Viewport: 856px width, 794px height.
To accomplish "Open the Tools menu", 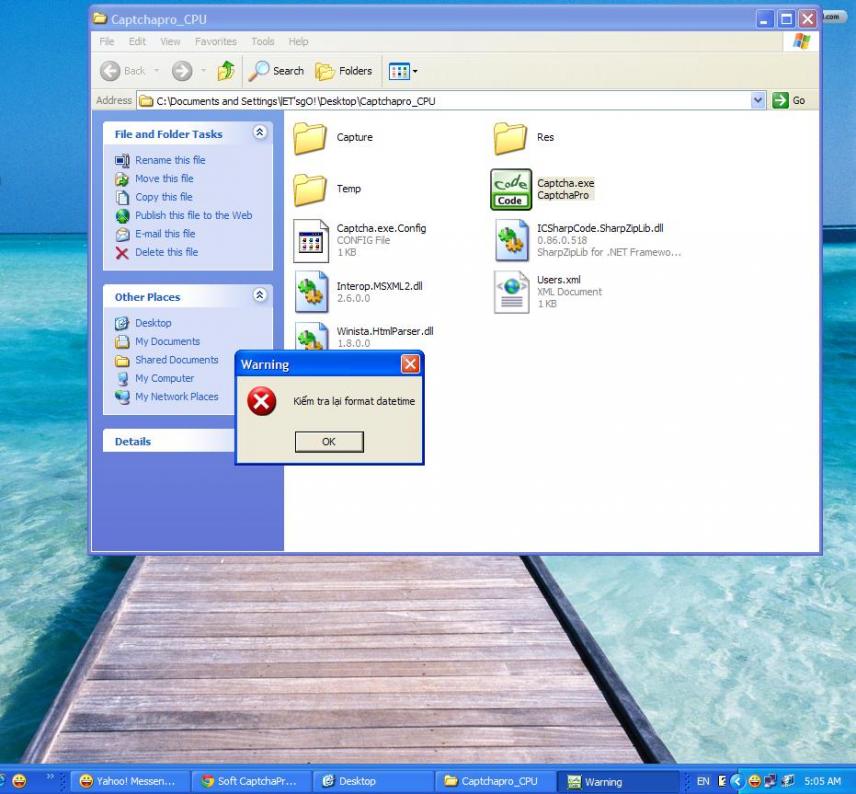I will click(x=263, y=42).
